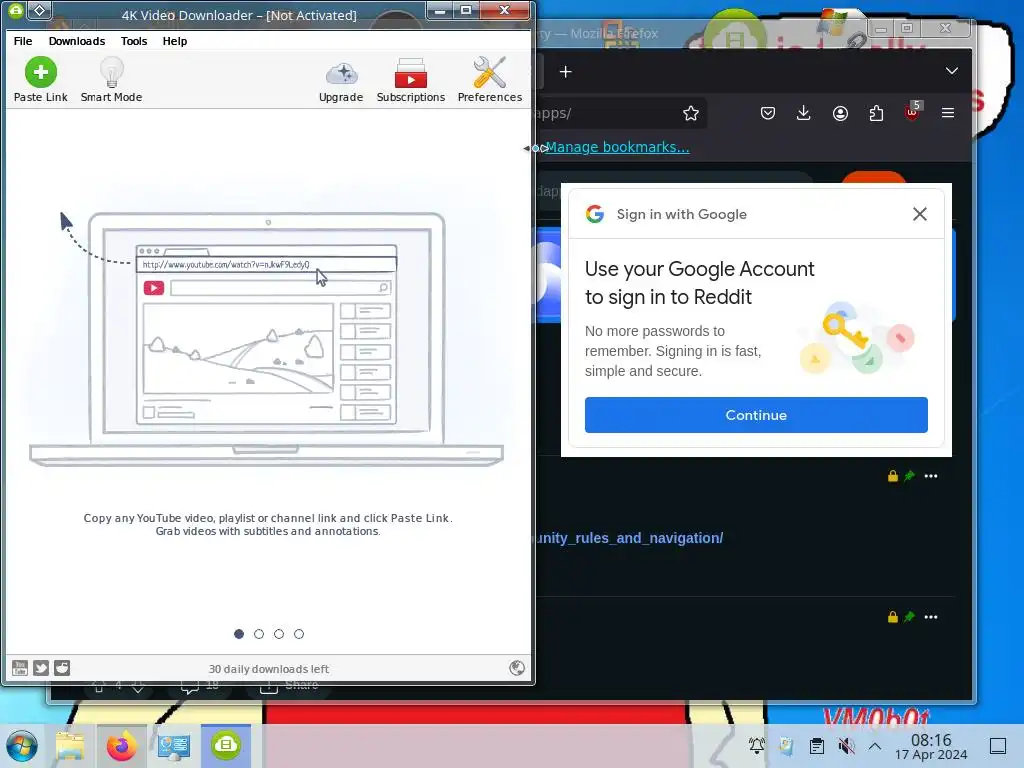Open Subscriptions in 4K Video Downloader
1024x768 pixels.
click(411, 80)
